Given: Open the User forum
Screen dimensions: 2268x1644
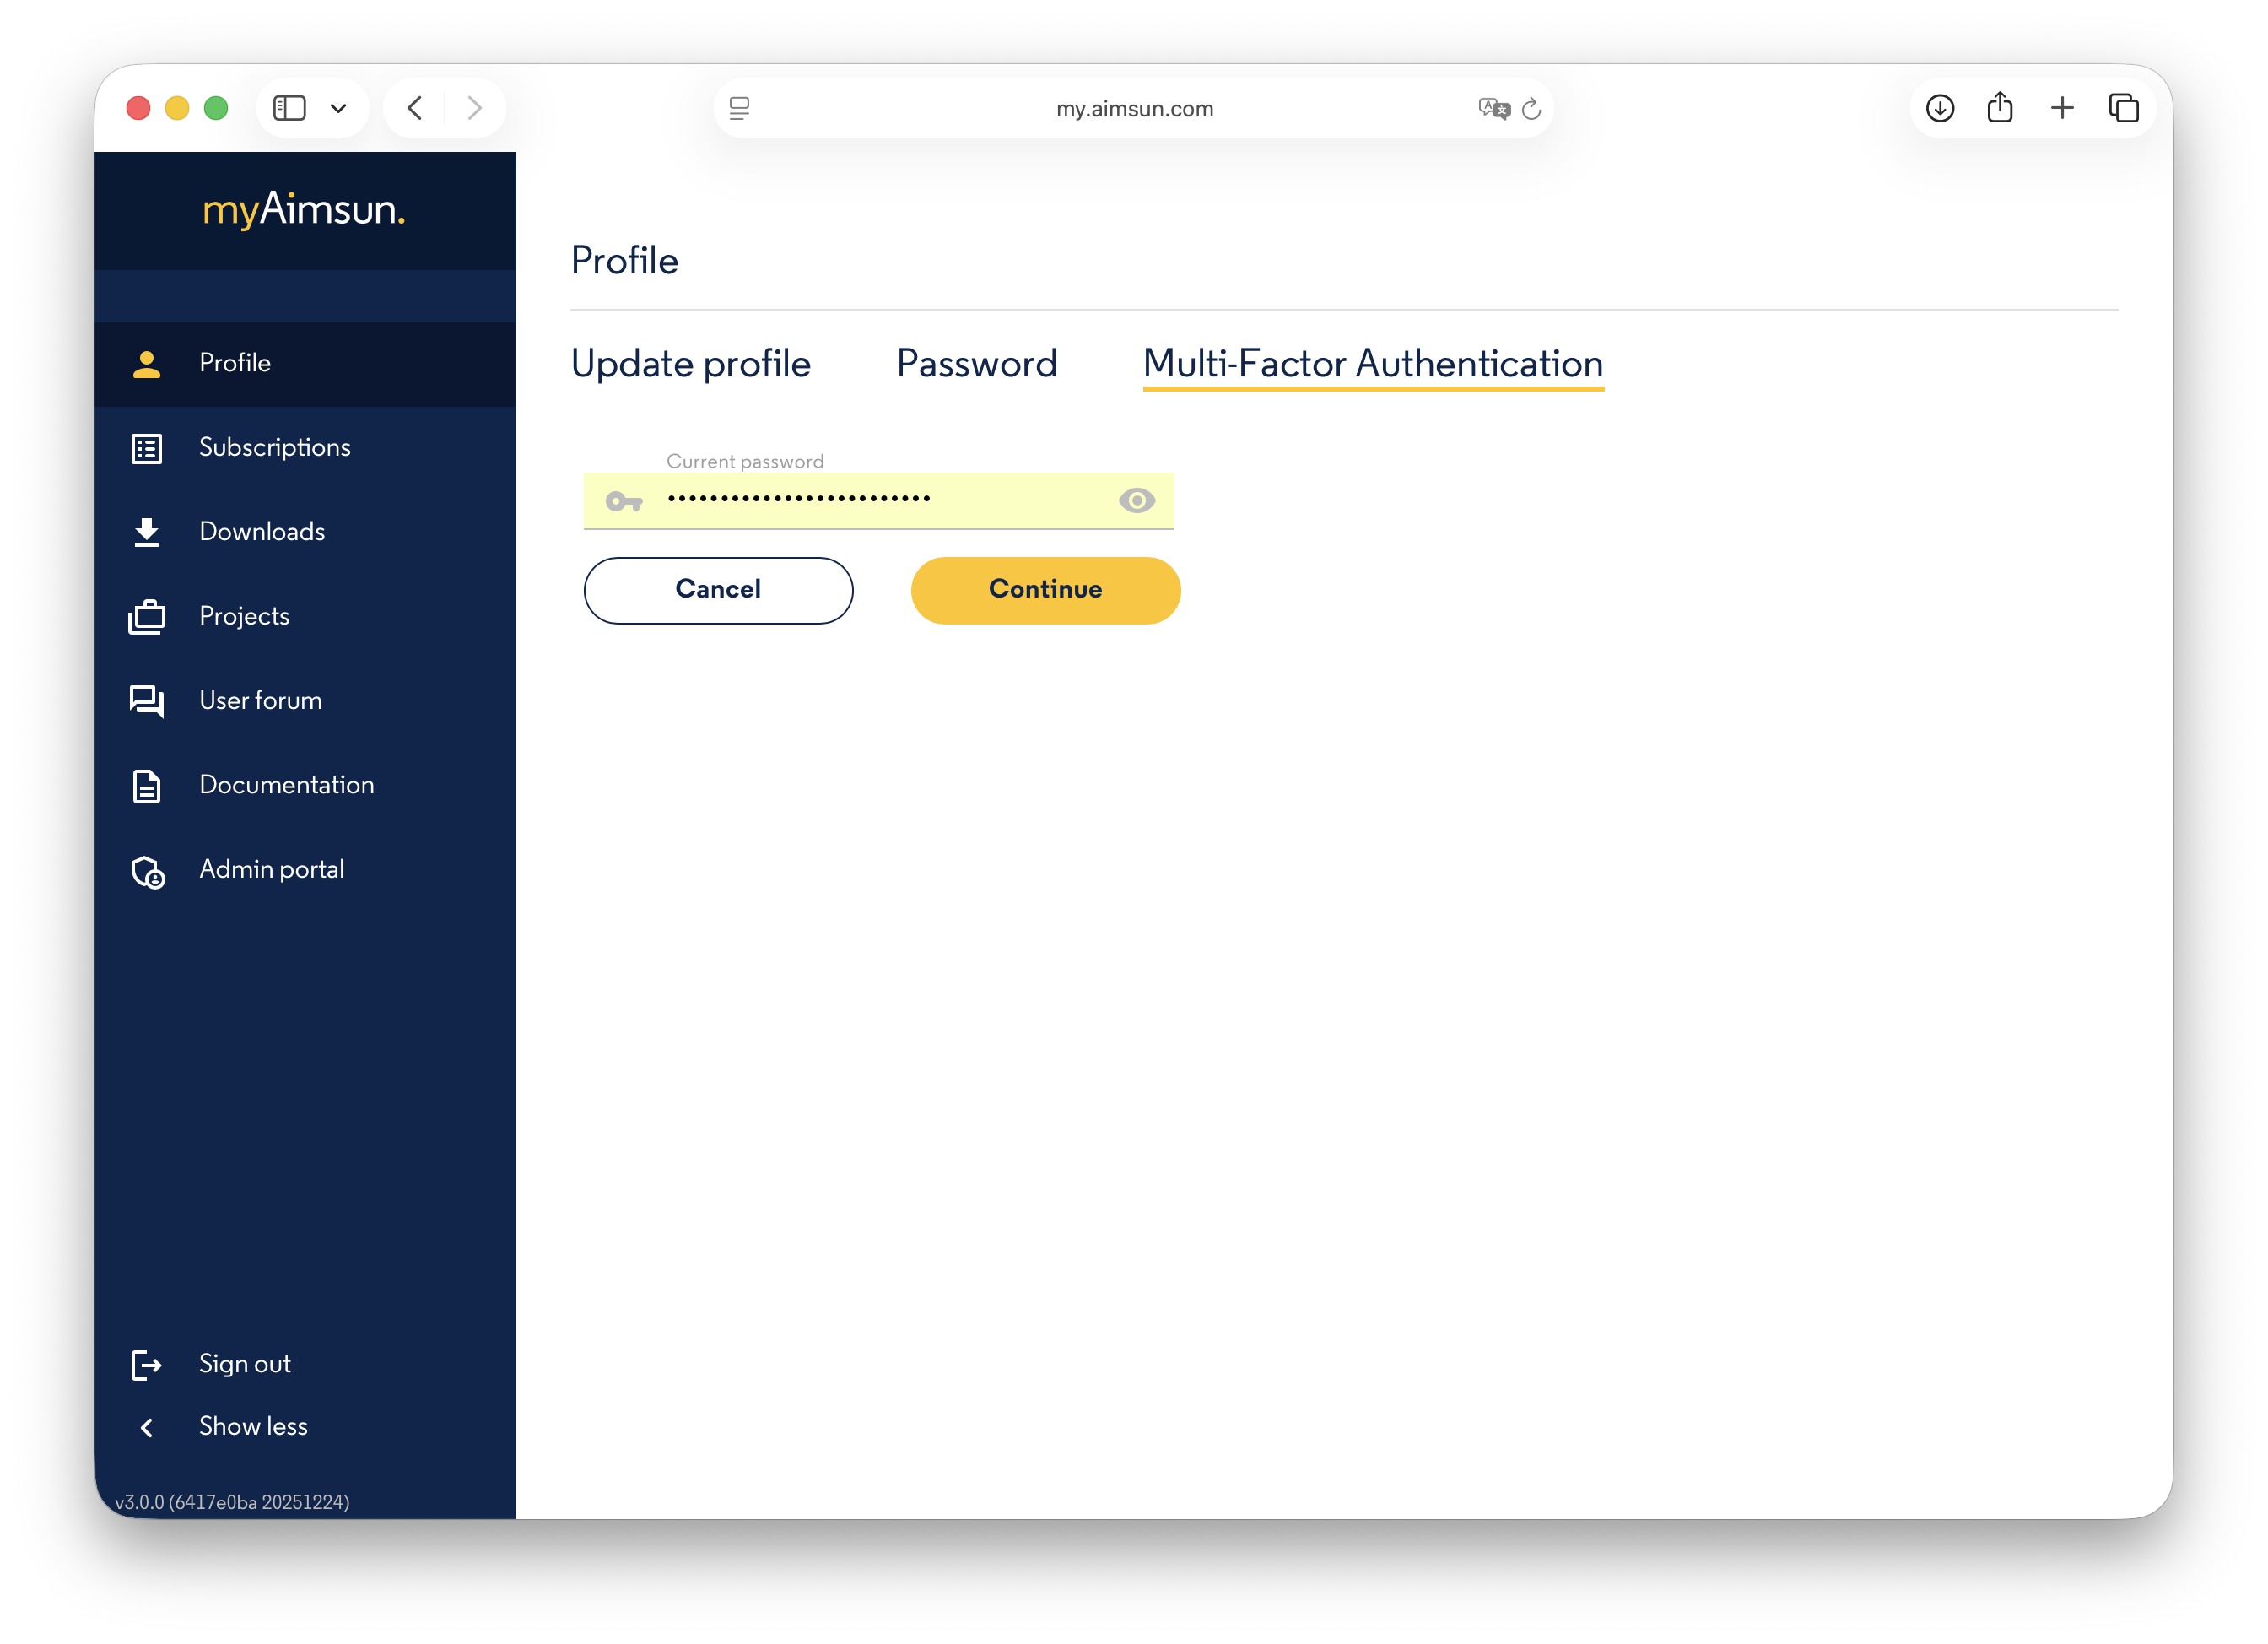Looking at the screenshot, I should click(x=259, y=701).
